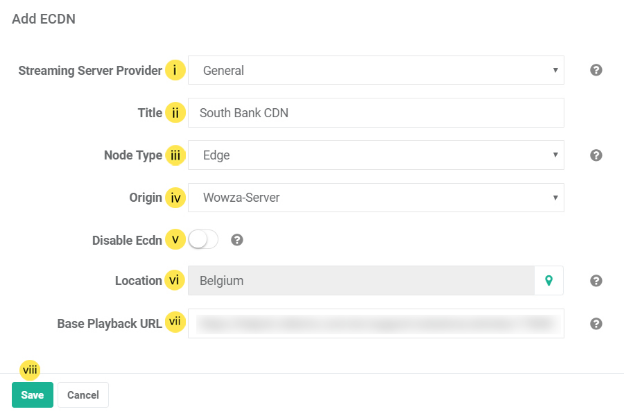Click help icon beside Disable Ecdn toggle
The width and height of the screenshot is (624, 416).
click(237, 240)
